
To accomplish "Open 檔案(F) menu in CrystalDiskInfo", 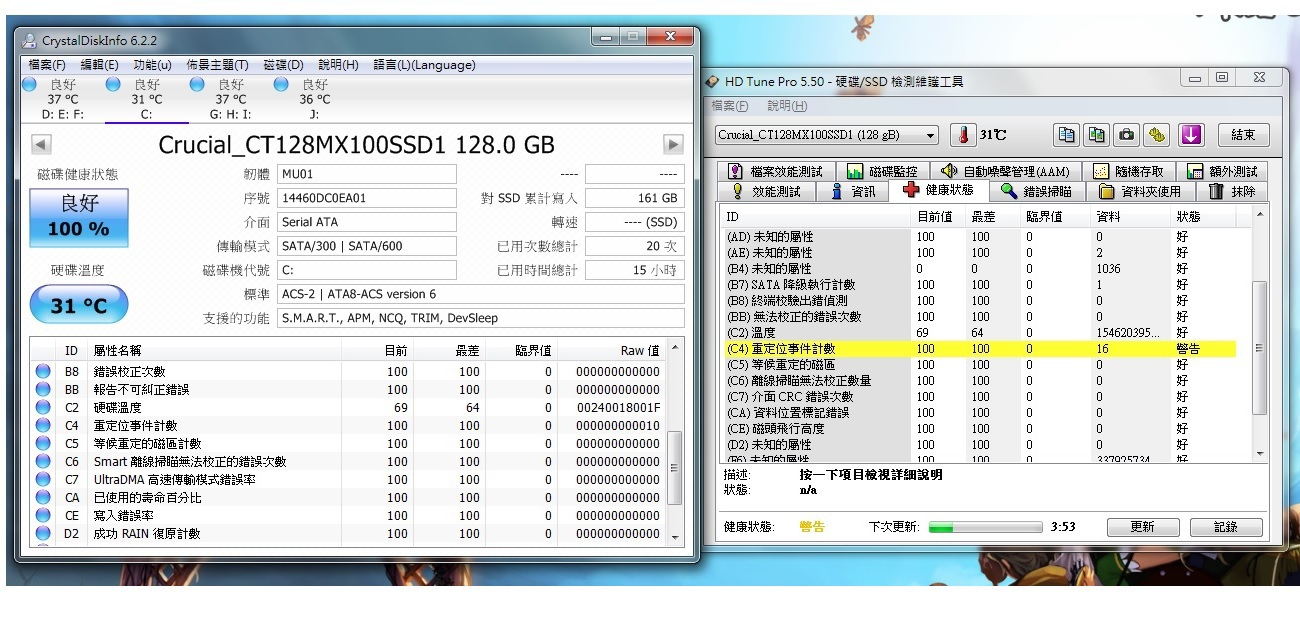I will tap(47, 65).
